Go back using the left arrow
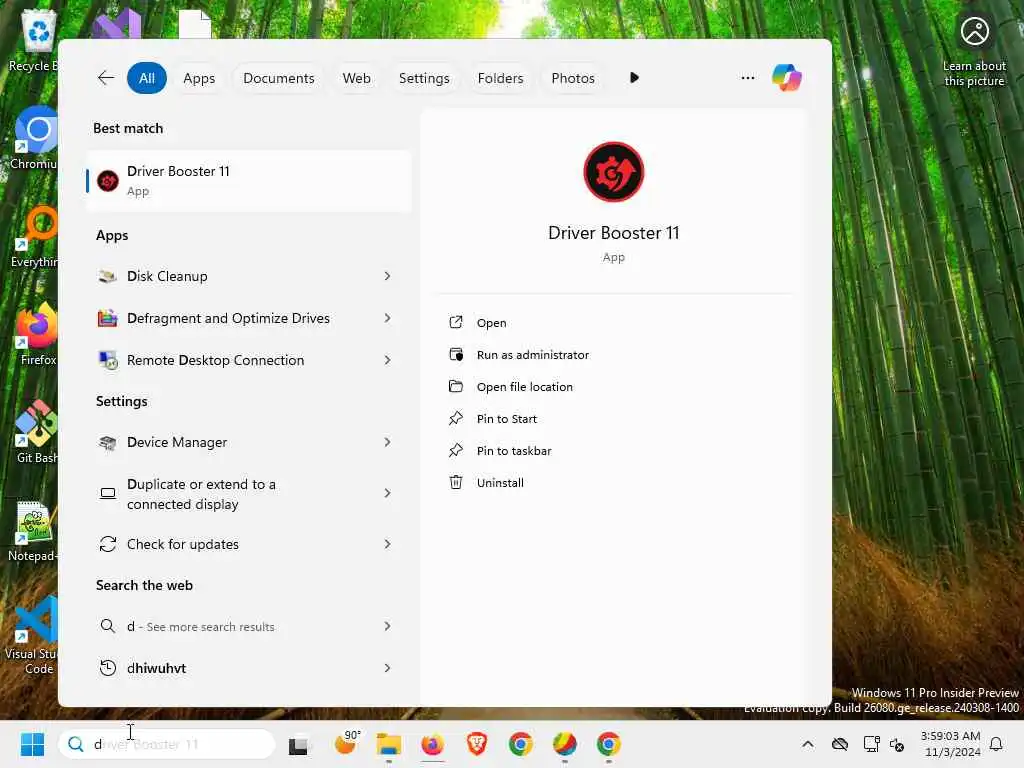Image resolution: width=1024 pixels, height=768 pixels. [106, 78]
